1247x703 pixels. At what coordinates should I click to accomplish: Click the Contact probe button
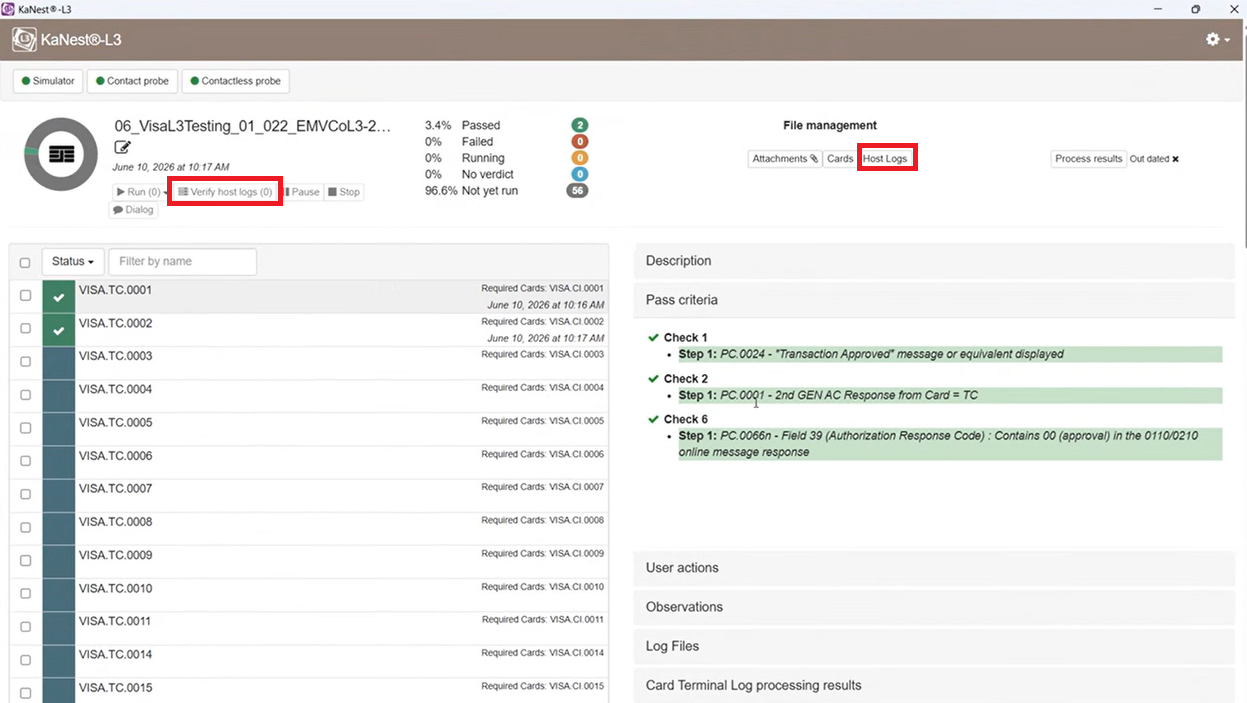(x=132, y=81)
